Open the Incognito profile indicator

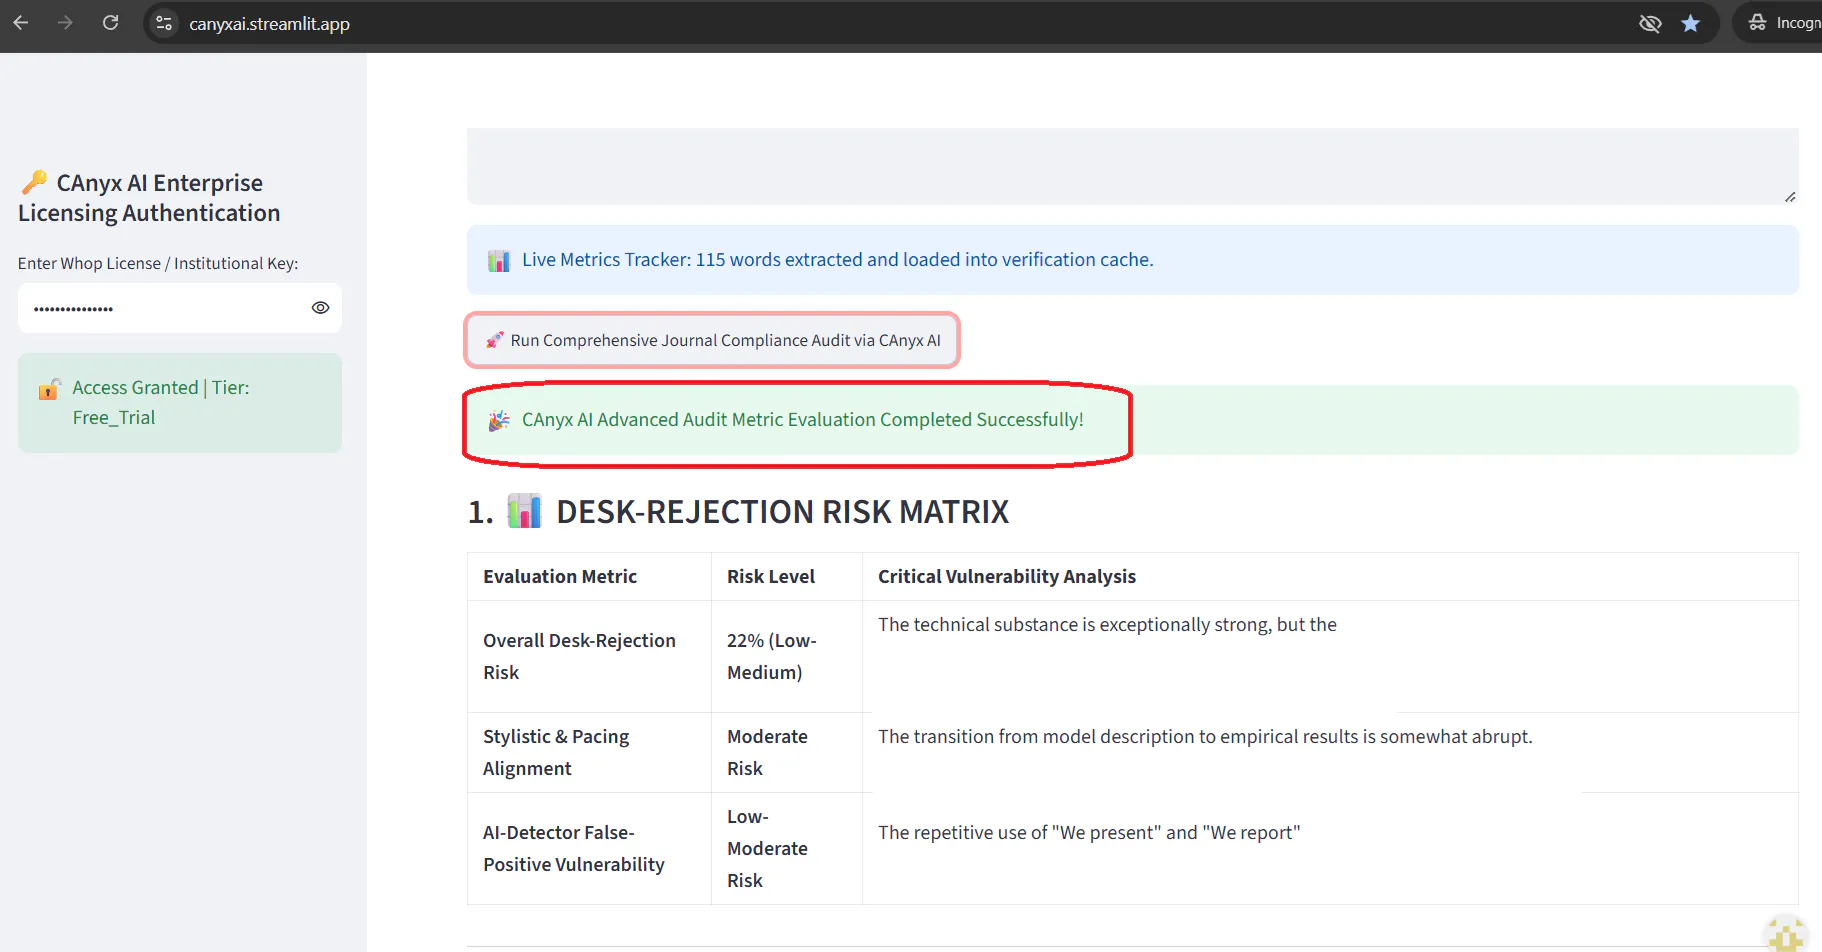click(1783, 23)
